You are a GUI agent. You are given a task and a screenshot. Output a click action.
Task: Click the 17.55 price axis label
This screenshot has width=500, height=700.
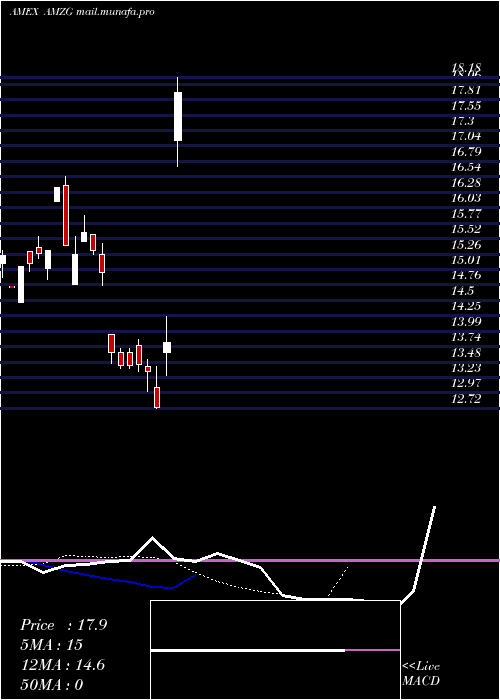click(x=466, y=106)
